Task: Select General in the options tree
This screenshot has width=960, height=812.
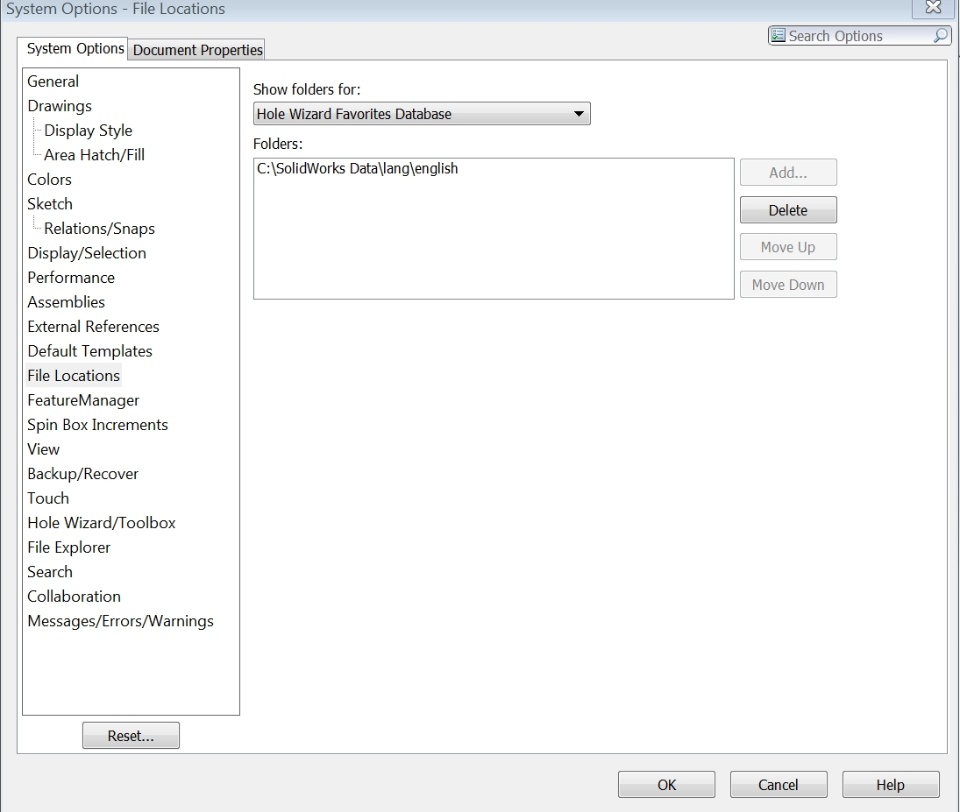Action: 53,81
